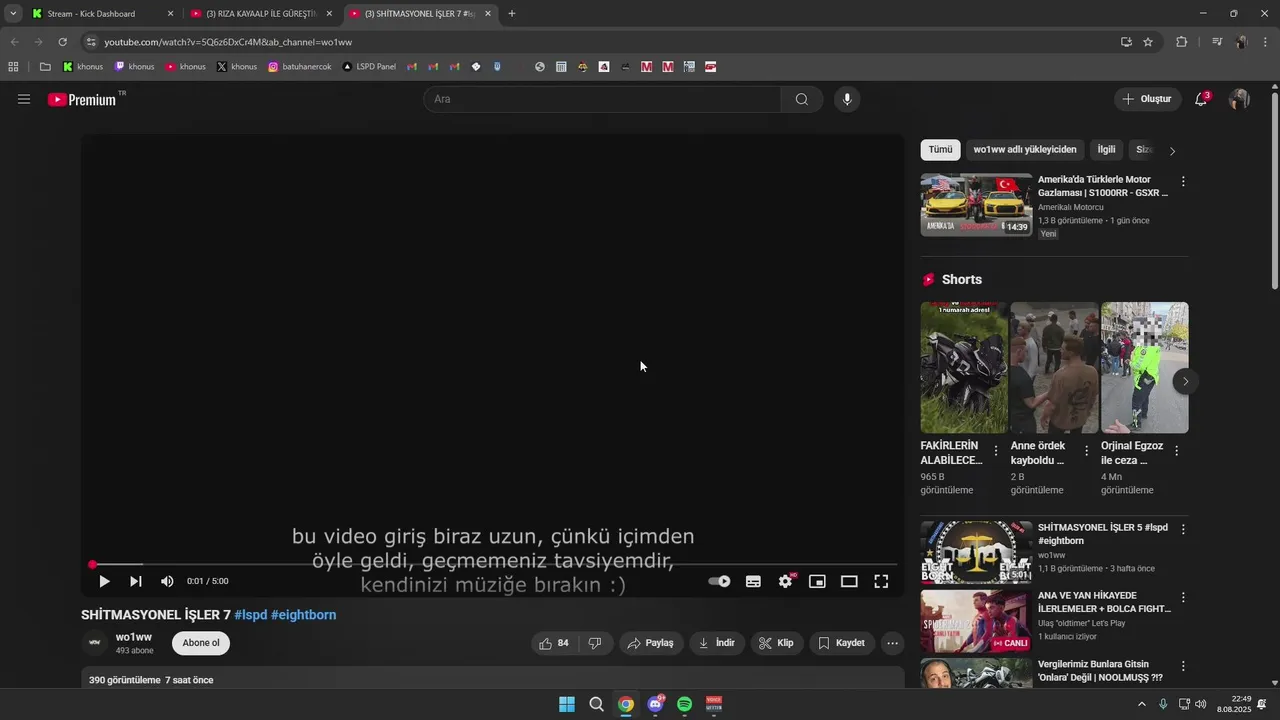Subscribe with the Abone ol button
Viewport: 1280px width, 720px height.
pyautogui.click(x=201, y=643)
